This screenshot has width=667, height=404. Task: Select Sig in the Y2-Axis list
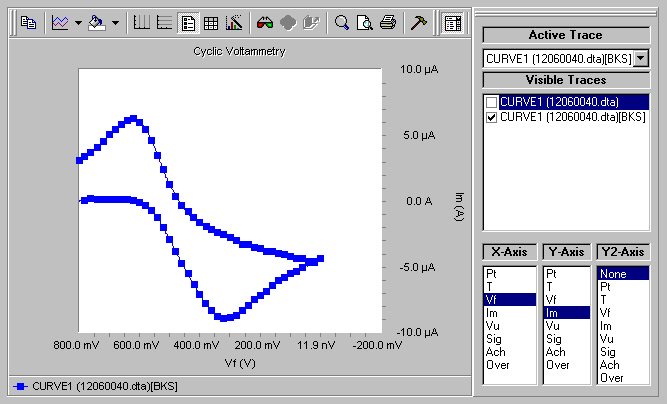point(623,352)
